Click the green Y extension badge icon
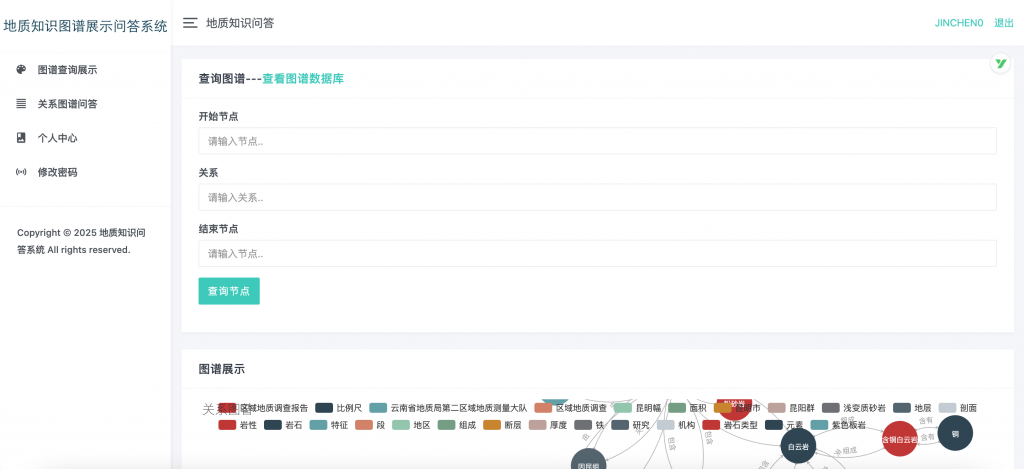Image resolution: width=1024 pixels, height=469 pixels. click(999, 64)
